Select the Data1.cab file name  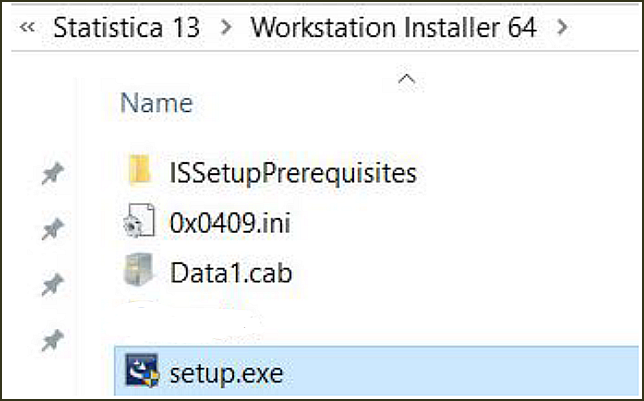231,273
